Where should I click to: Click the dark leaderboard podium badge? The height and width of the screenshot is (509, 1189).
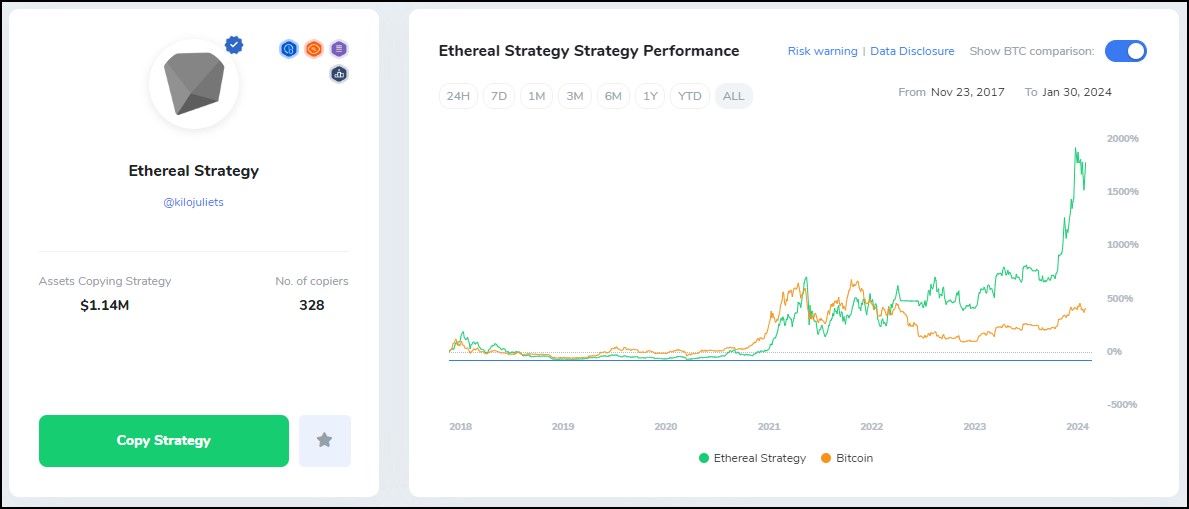pos(339,74)
